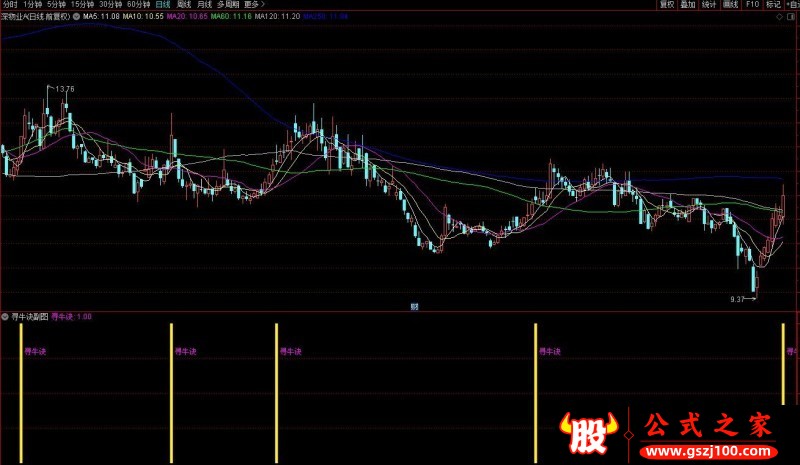The image size is (800, 465).
Task: Click the MA60: 11.16 indicator value
Action: (231, 16)
